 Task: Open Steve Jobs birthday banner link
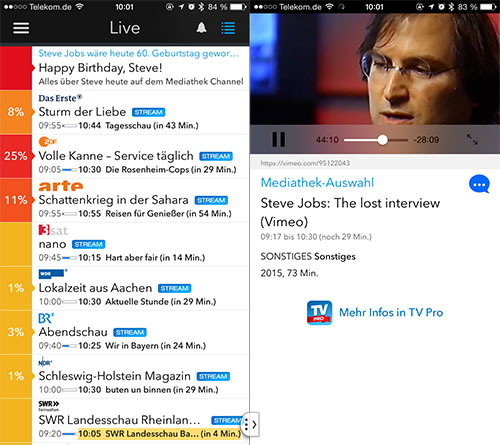pyautogui.click(x=138, y=53)
